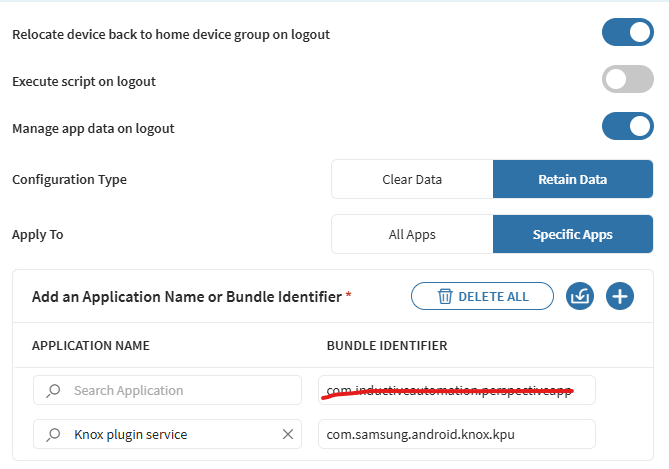The image size is (669, 469).
Task: Disable relocate device to home group toggle
Action: [627, 33]
